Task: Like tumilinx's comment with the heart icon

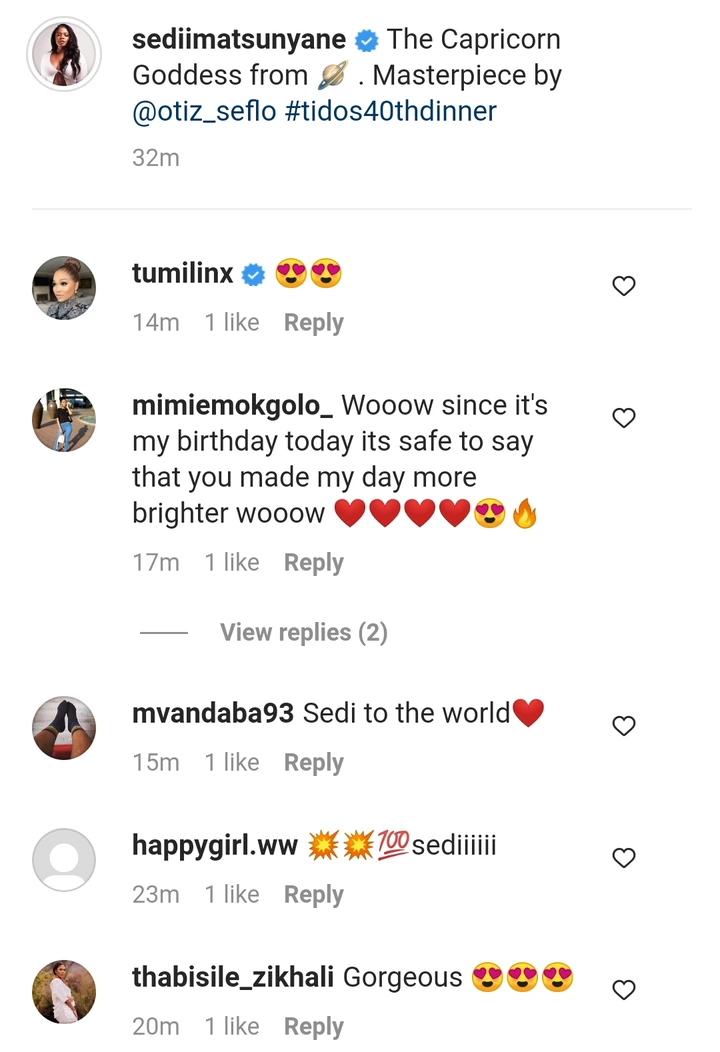Action: coord(624,287)
